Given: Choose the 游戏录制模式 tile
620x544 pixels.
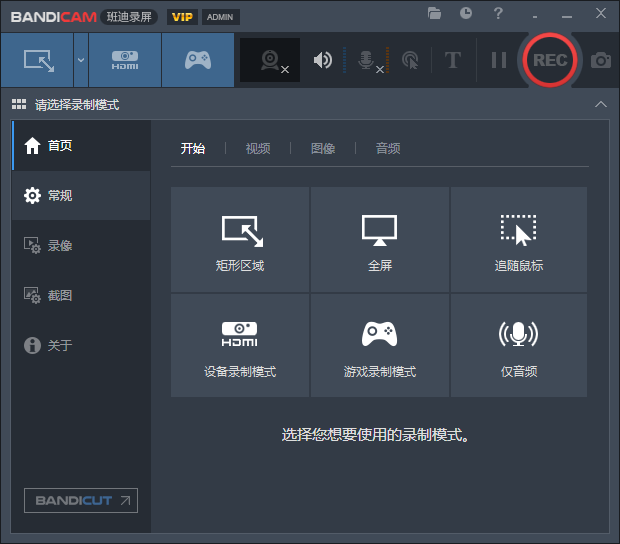Looking at the screenshot, I should (x=380, y=346).
